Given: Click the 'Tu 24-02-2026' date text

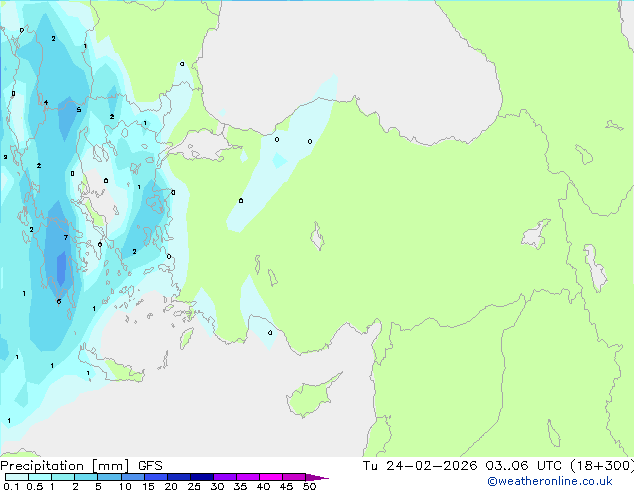Looking at the screenshot, I should pyautogui.click(x=420, y=466).
